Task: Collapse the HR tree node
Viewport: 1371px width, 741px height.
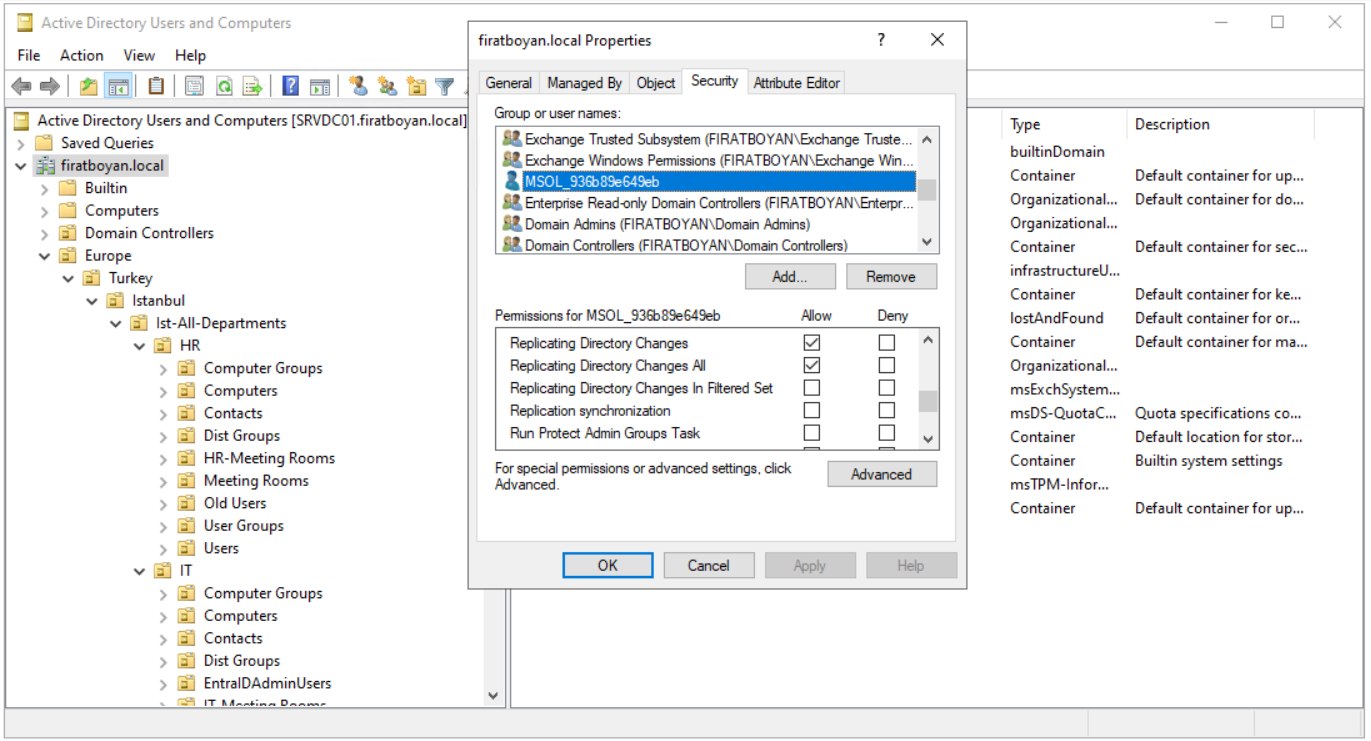Action: (x=141, y=346)
